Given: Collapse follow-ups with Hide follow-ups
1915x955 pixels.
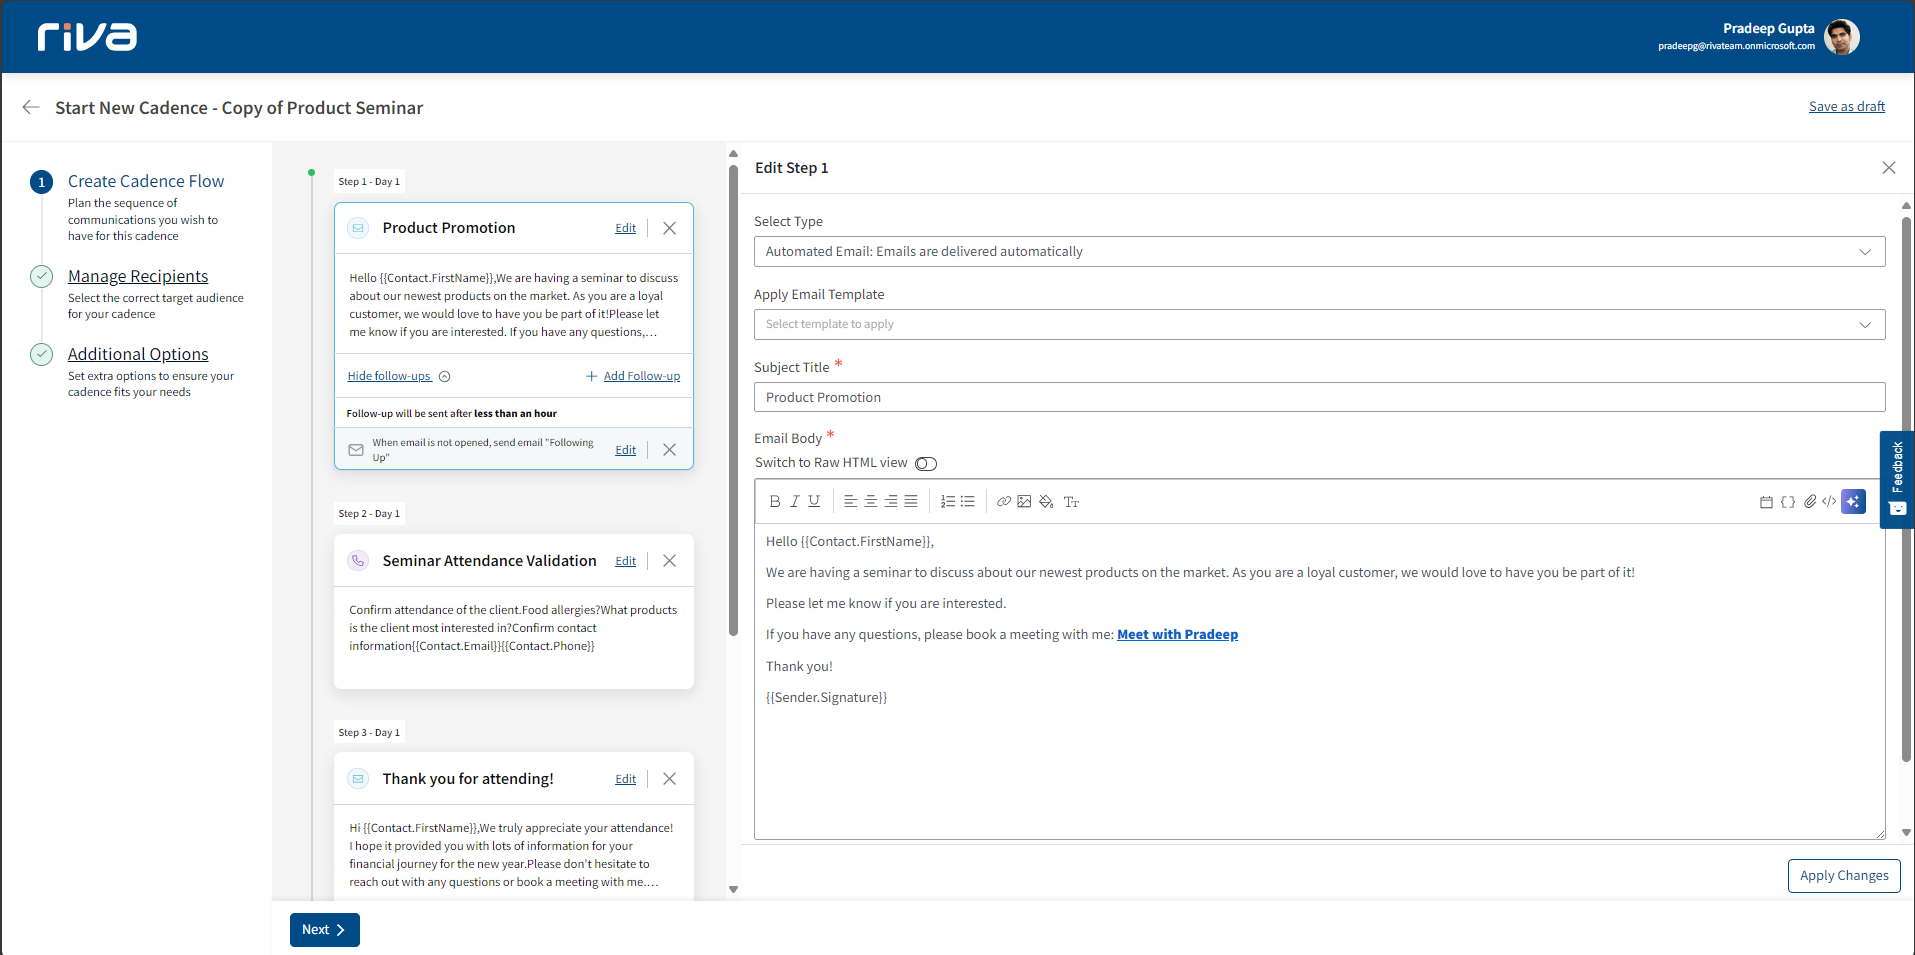Looking at the screenshot, I should (389, 376).
